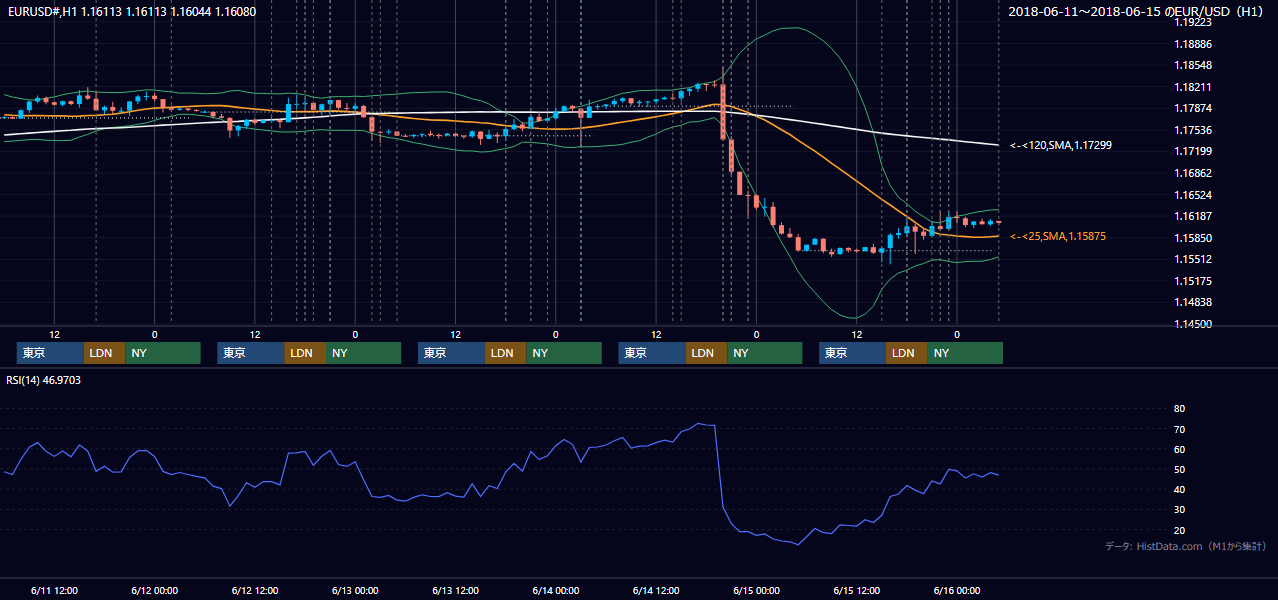Click the HistData.com data attribution text
This screenshot has height=600, width=1278.
coord(1185,546)
